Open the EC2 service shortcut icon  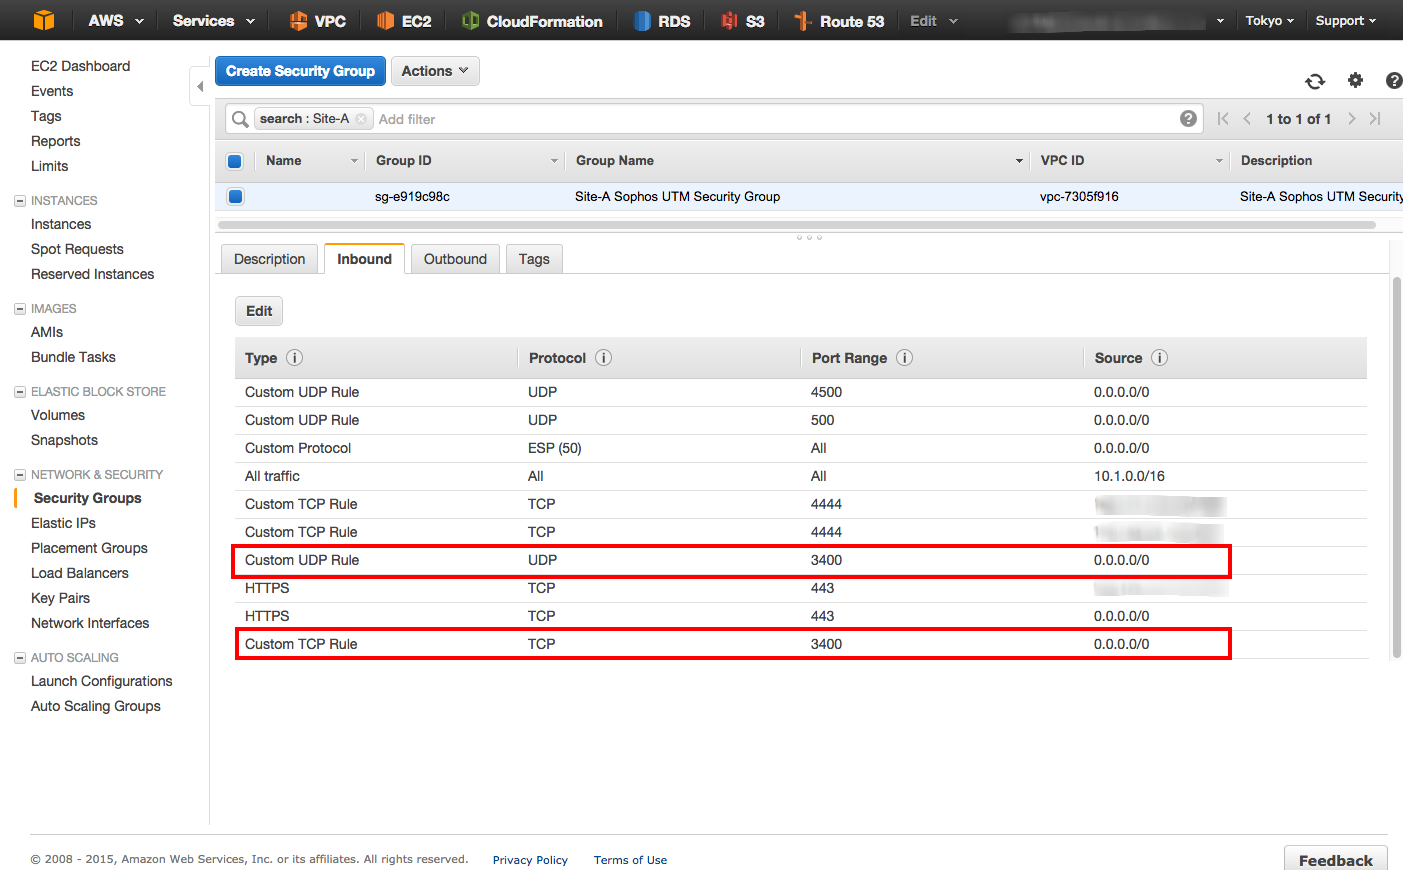[385, 20]
